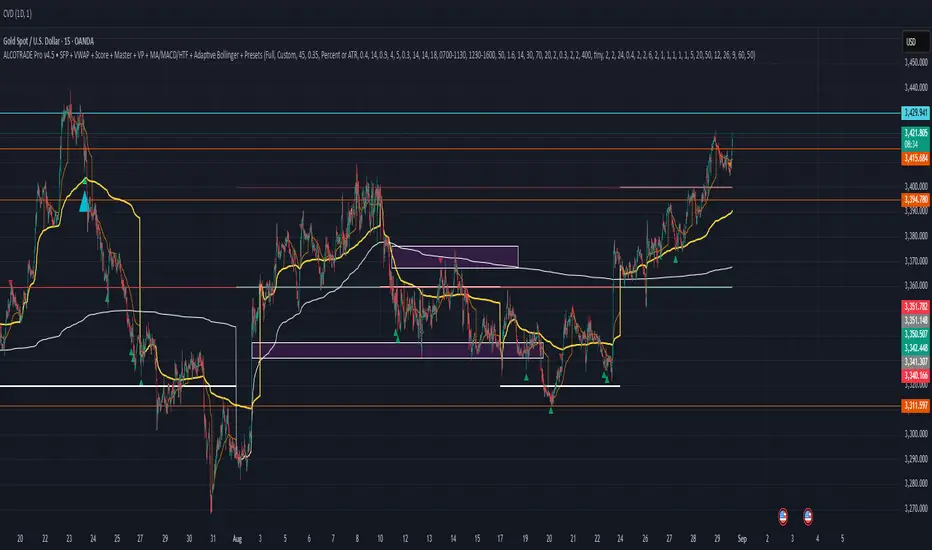Open the second US flag economic event icon
The image size is (932, 550).
tap(808, 516)
